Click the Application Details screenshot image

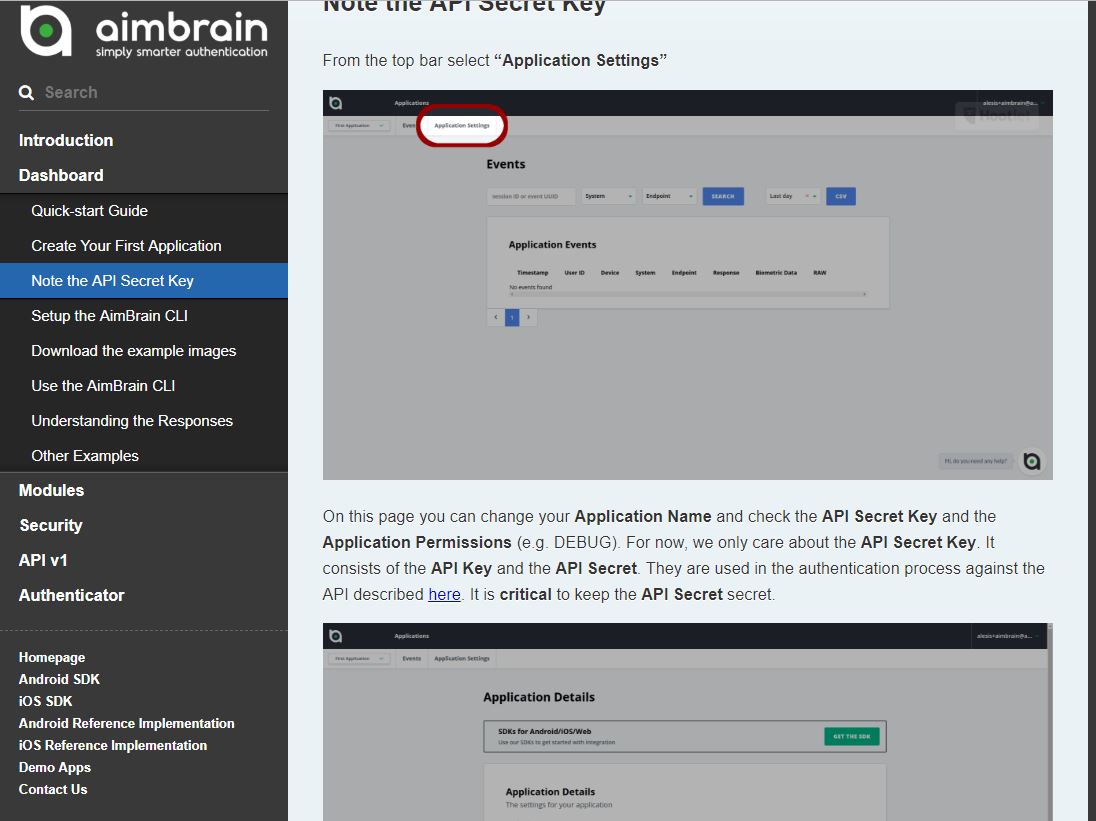tap(688, 722)
